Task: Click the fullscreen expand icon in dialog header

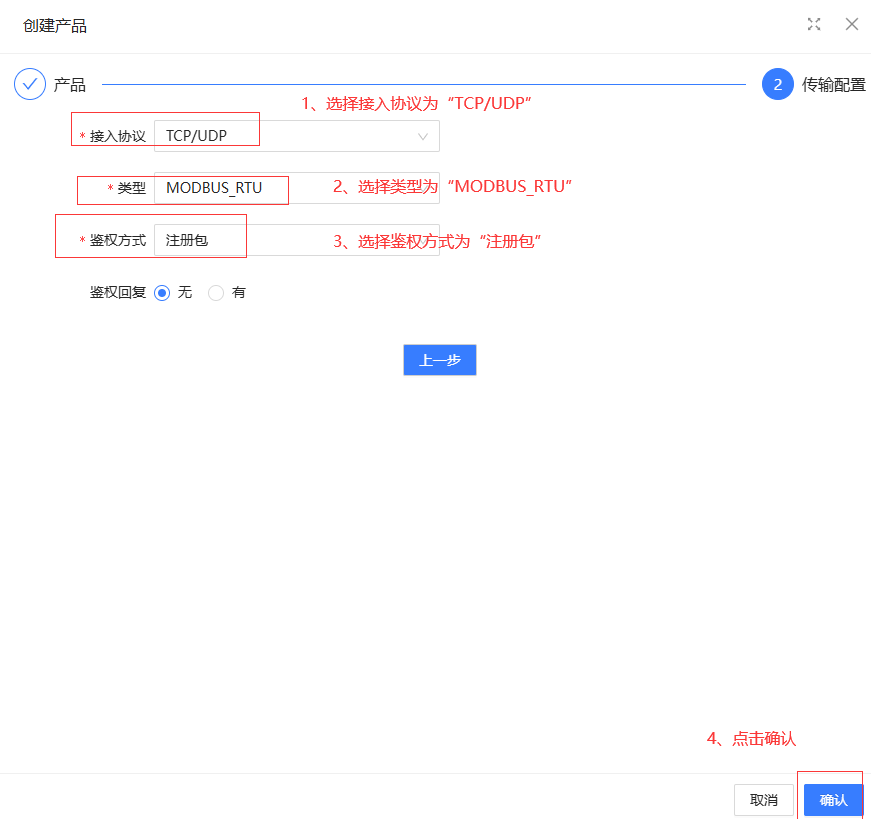Action: click(814, 24)
